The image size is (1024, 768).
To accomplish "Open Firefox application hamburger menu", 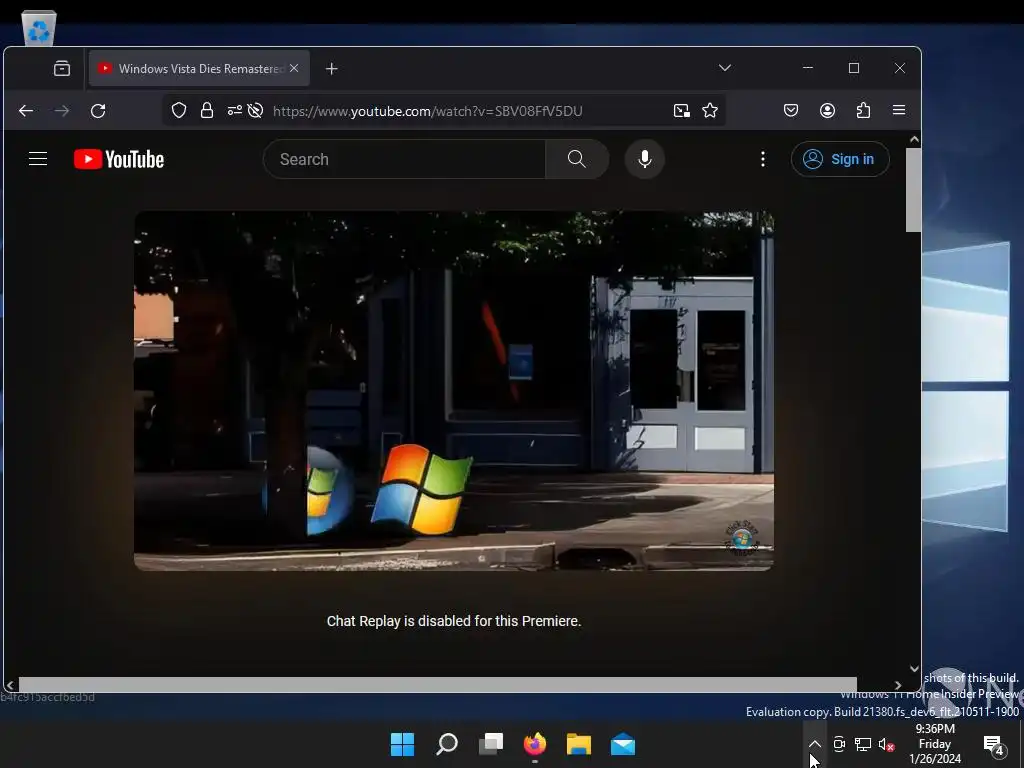I will coord(899,110).
